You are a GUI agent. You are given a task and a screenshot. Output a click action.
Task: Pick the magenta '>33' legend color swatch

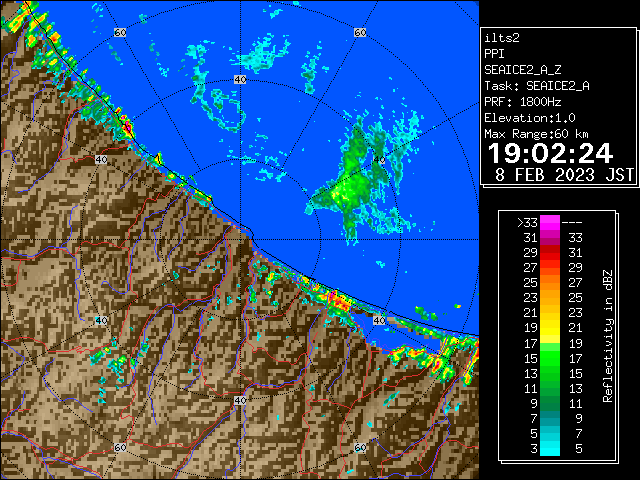point(550,222)
